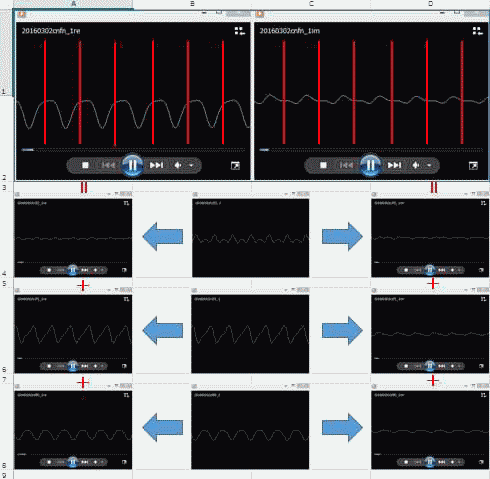This screenshot has width=490, height=479.
Task: Go to previous track in 20160302cnfn_1im player
Action: pos(346,165)
